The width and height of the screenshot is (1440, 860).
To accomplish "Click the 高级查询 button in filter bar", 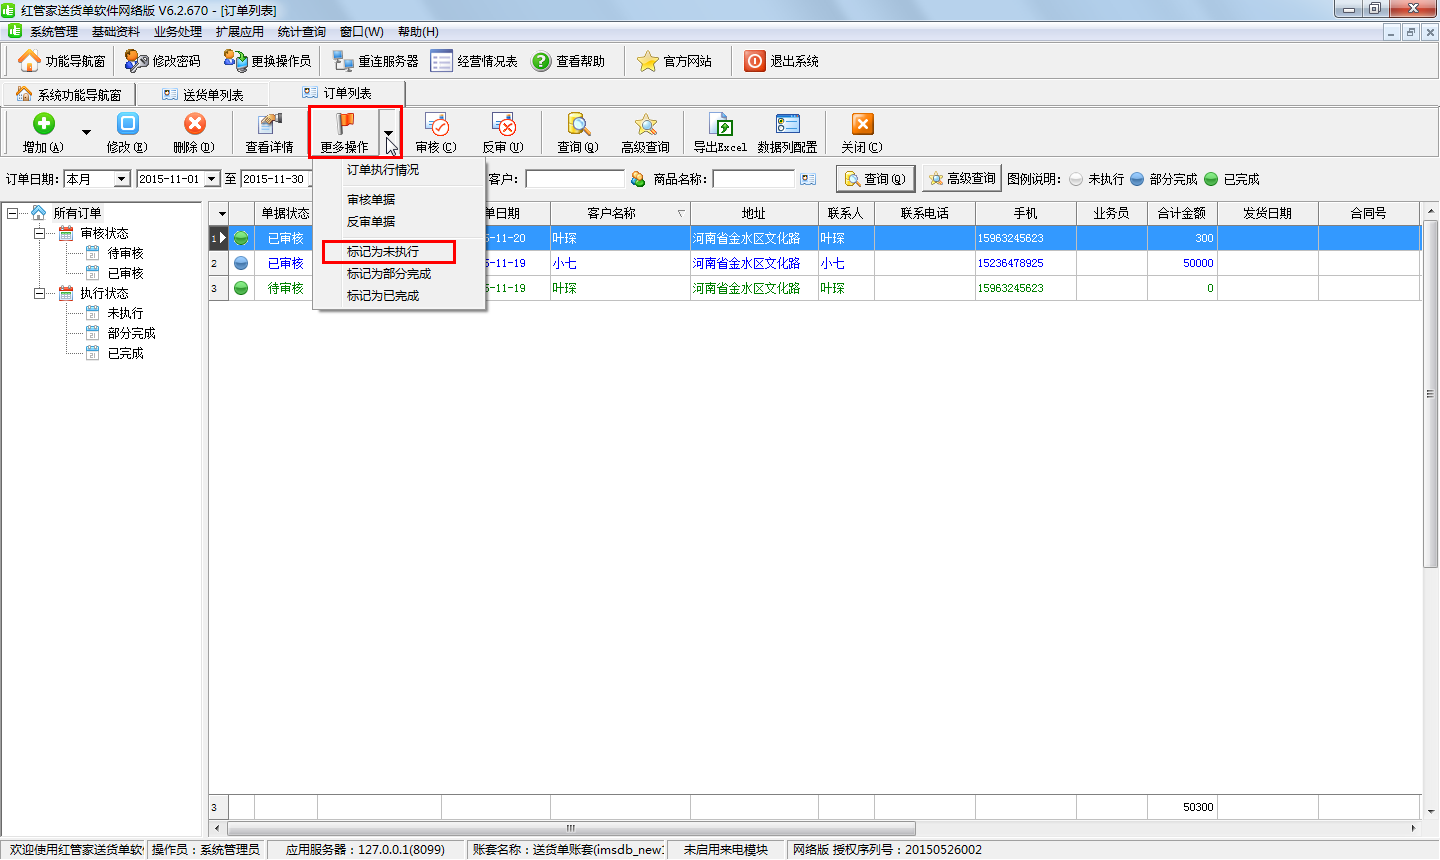I will [x=962, y=179].
